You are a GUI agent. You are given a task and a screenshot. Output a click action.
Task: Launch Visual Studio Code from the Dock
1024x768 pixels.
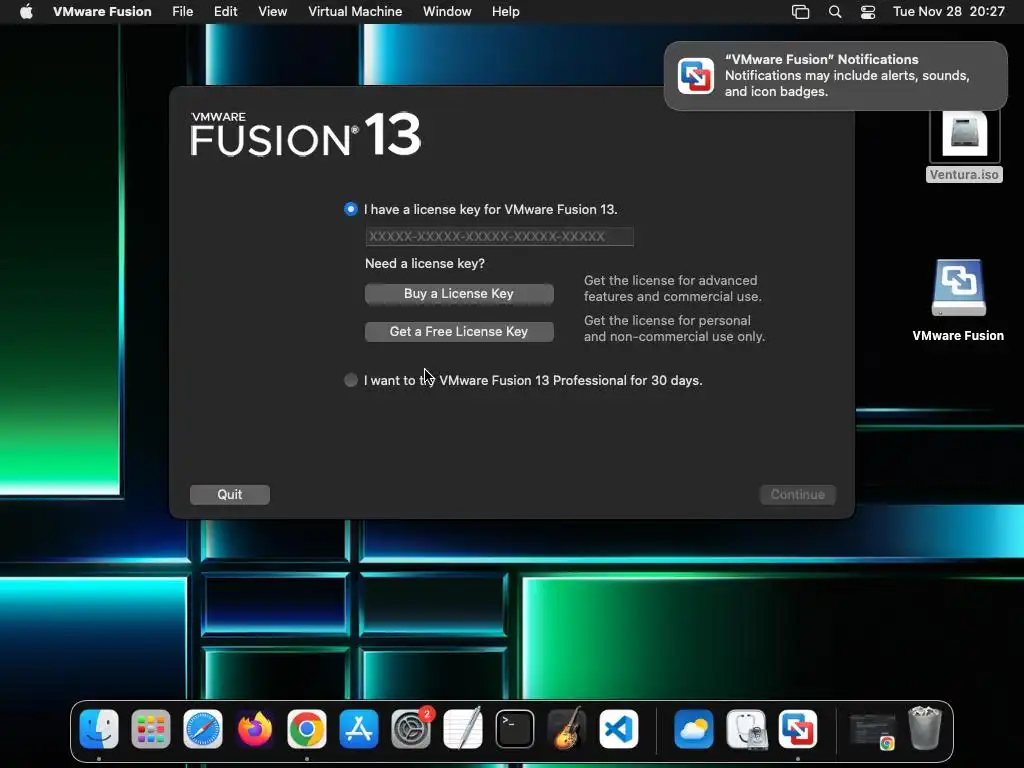click(618, 729)
